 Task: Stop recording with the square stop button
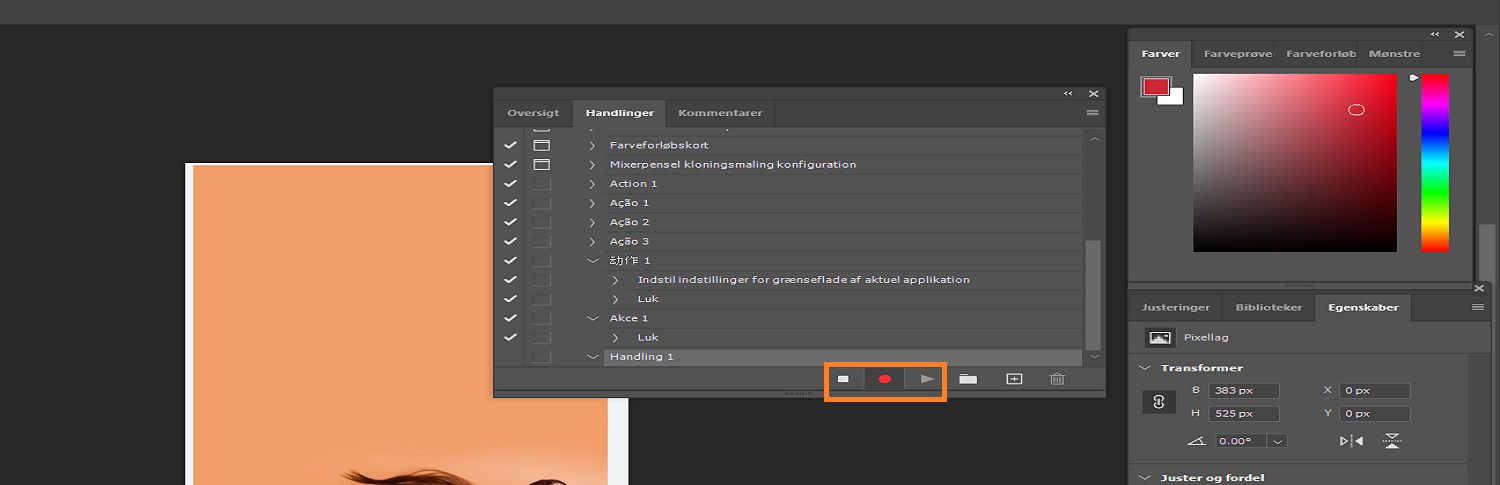click(x=844, y=379)
